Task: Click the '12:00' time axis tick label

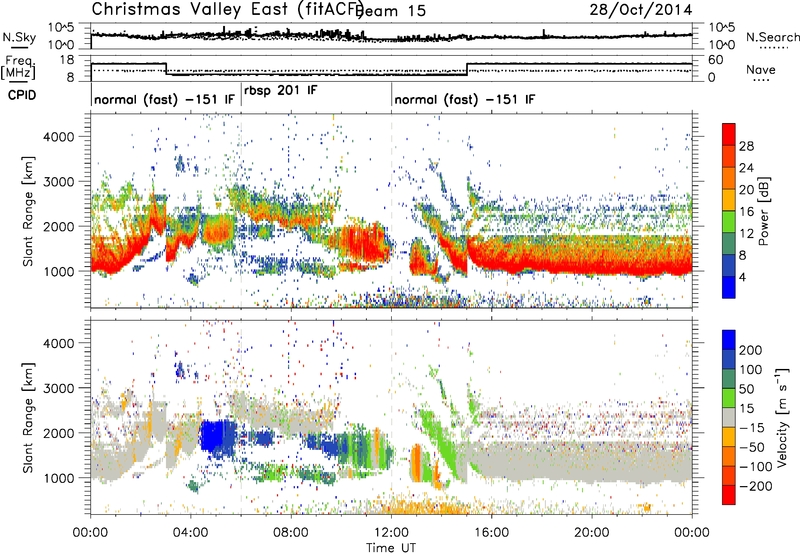Action: [x=391, y=533]
